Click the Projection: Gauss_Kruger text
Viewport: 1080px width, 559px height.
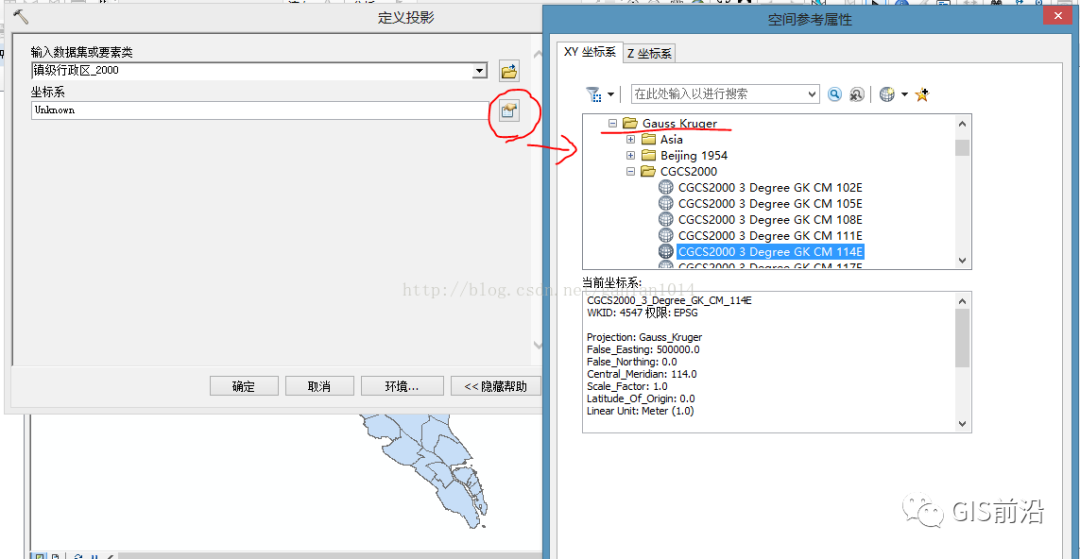[644, 337]
